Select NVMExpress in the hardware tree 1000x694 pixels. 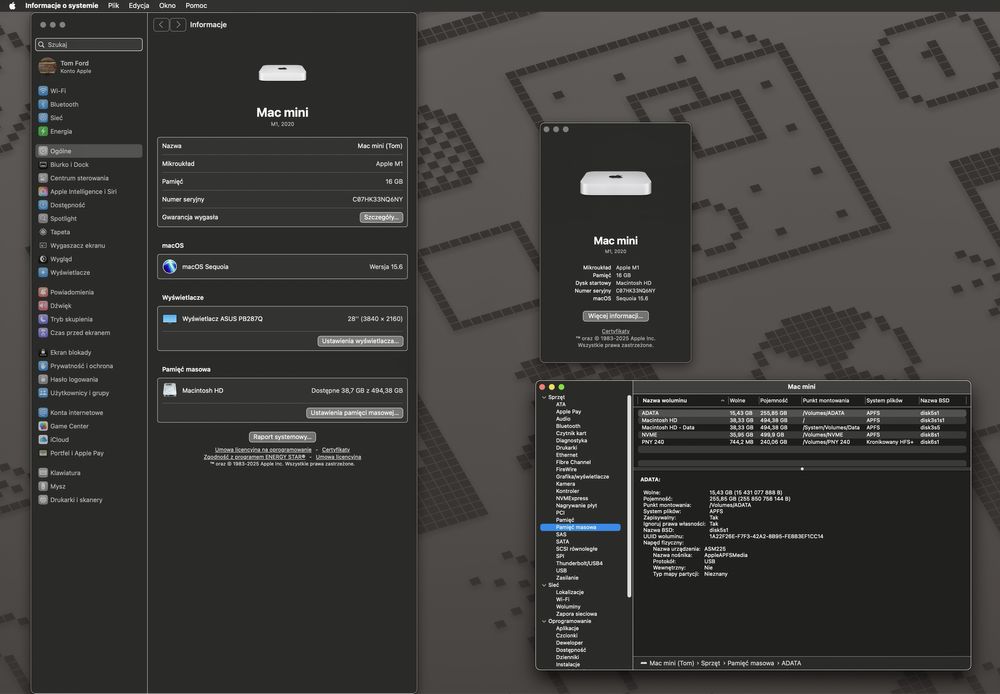[x=571, y=498]
